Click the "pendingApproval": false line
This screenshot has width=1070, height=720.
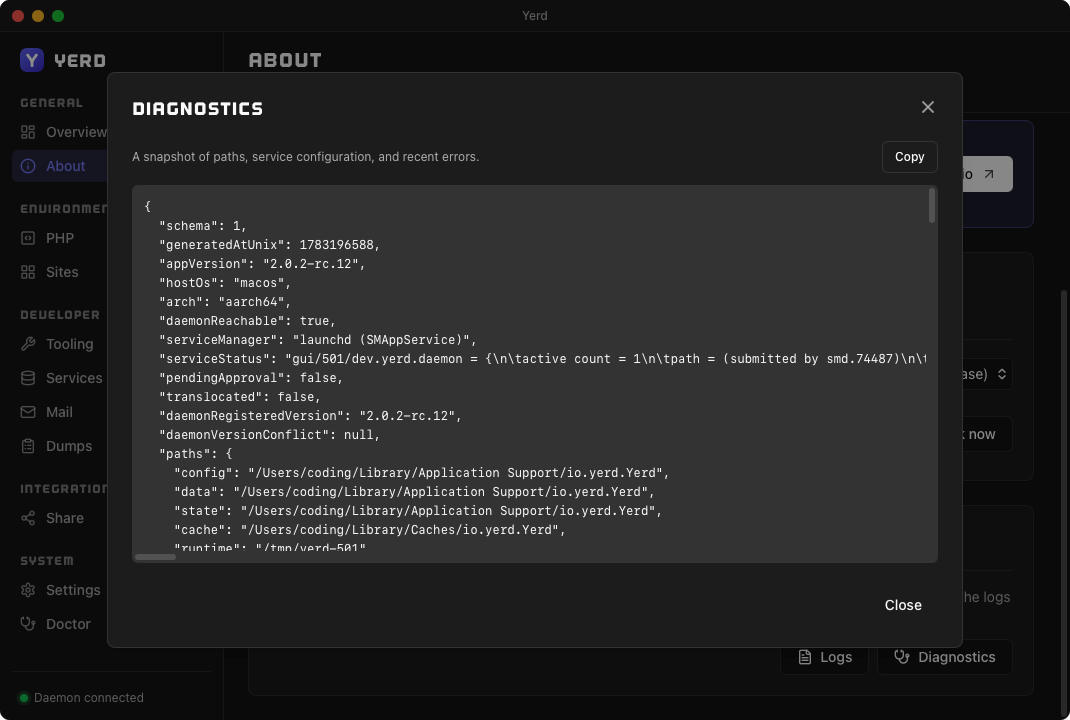coord(251,377)
